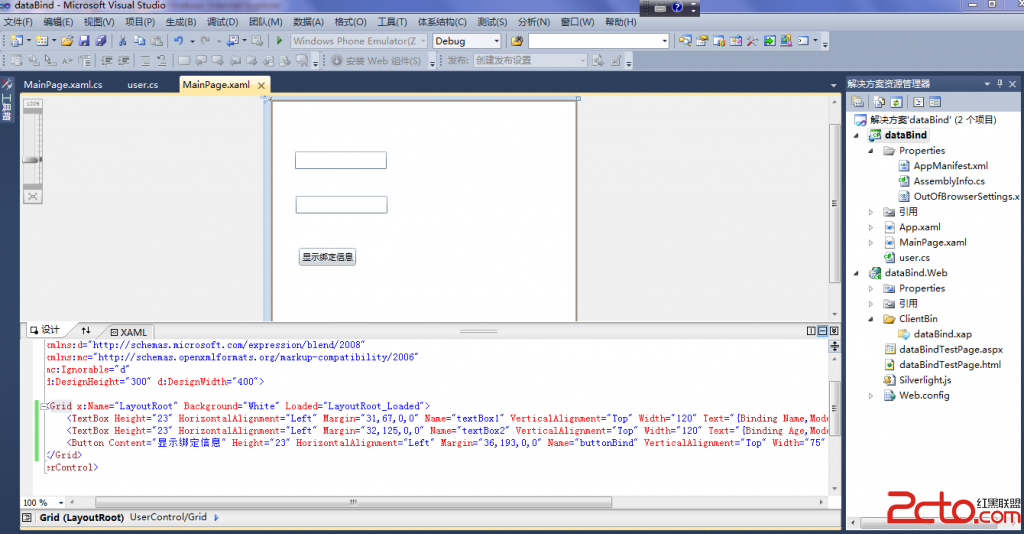Toggle auto-hide pin on Solution Explorer

(x=1000, y=84)
